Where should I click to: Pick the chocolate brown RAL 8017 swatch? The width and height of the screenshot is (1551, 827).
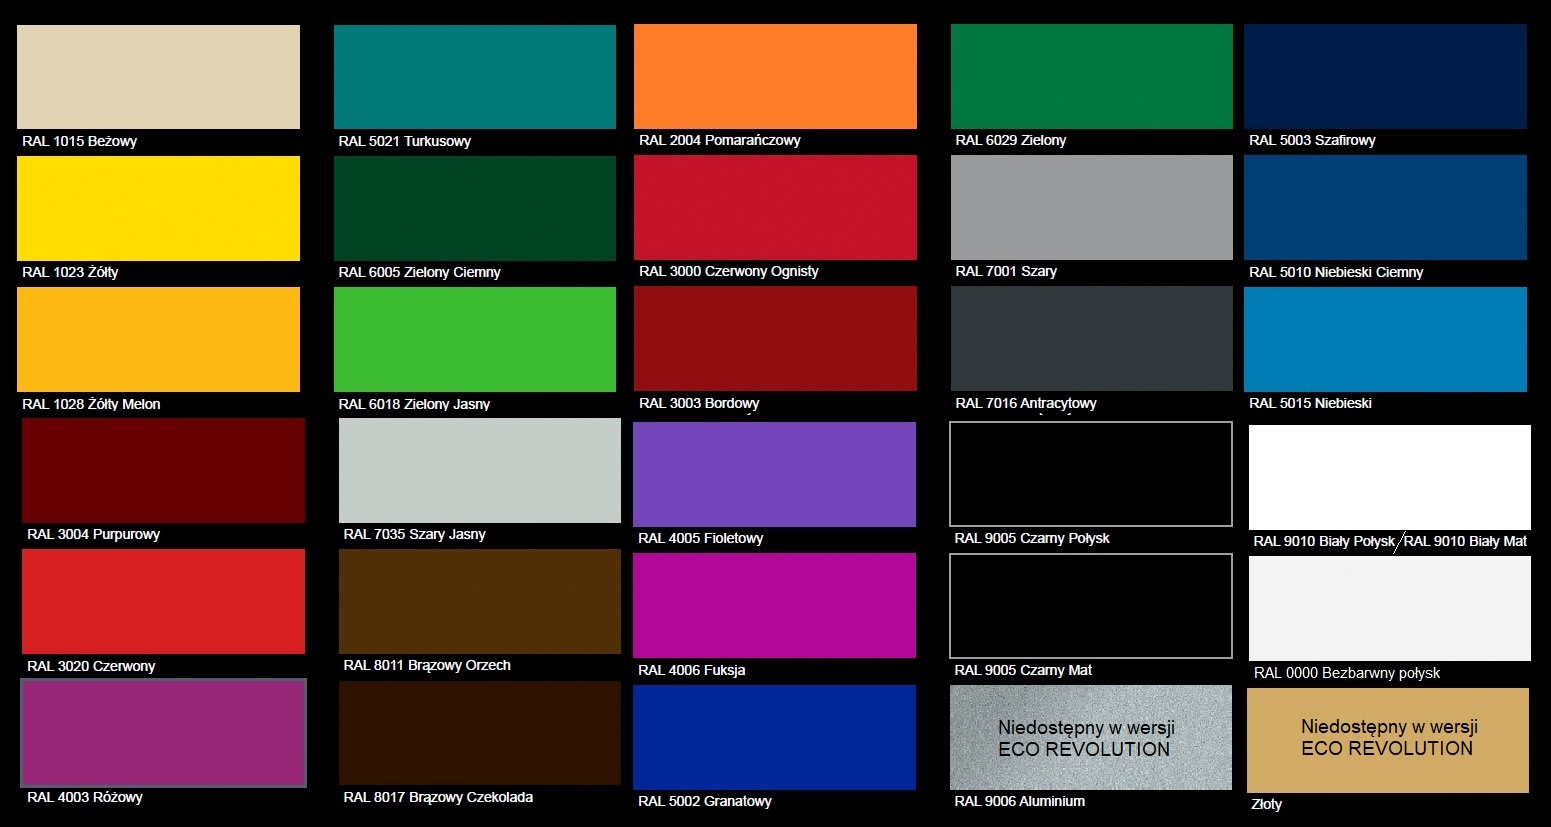(x=480, y=733)
